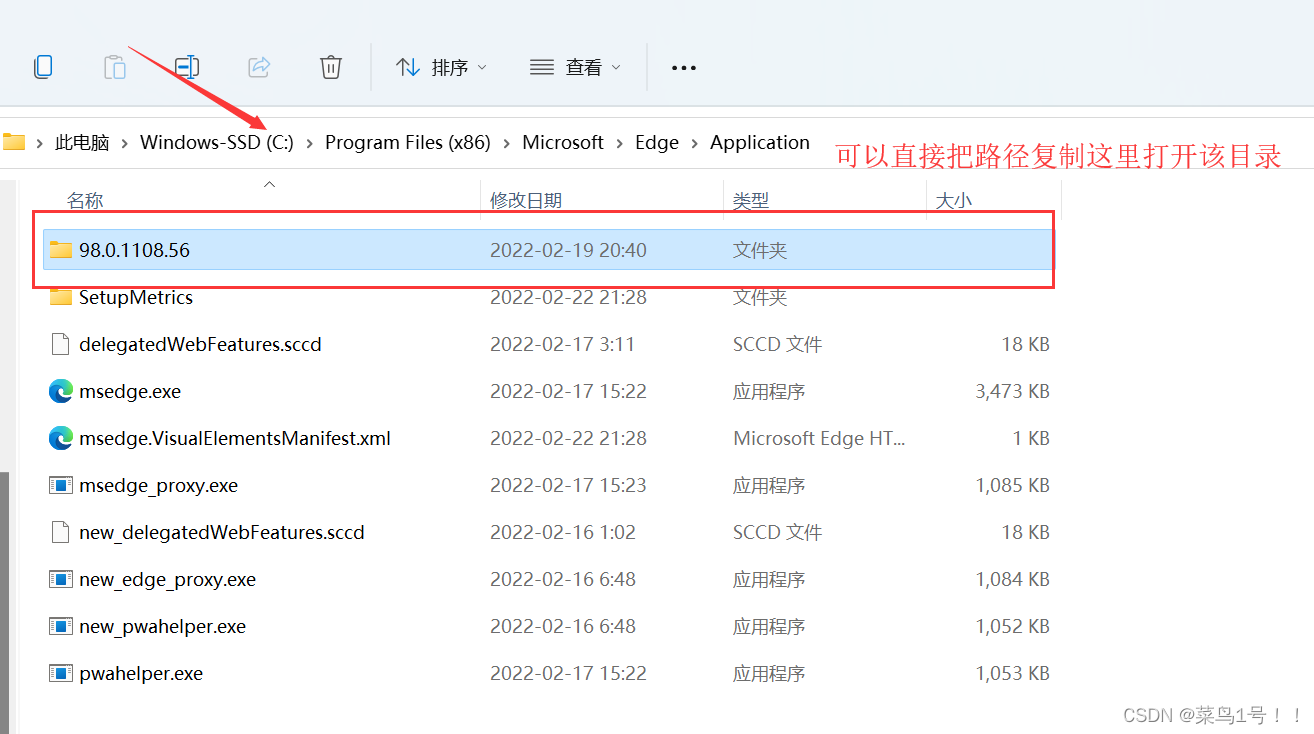Select Application in breadcrumb path
Viewport: 1314px width, 734px height.
click(x=760, y=143)
